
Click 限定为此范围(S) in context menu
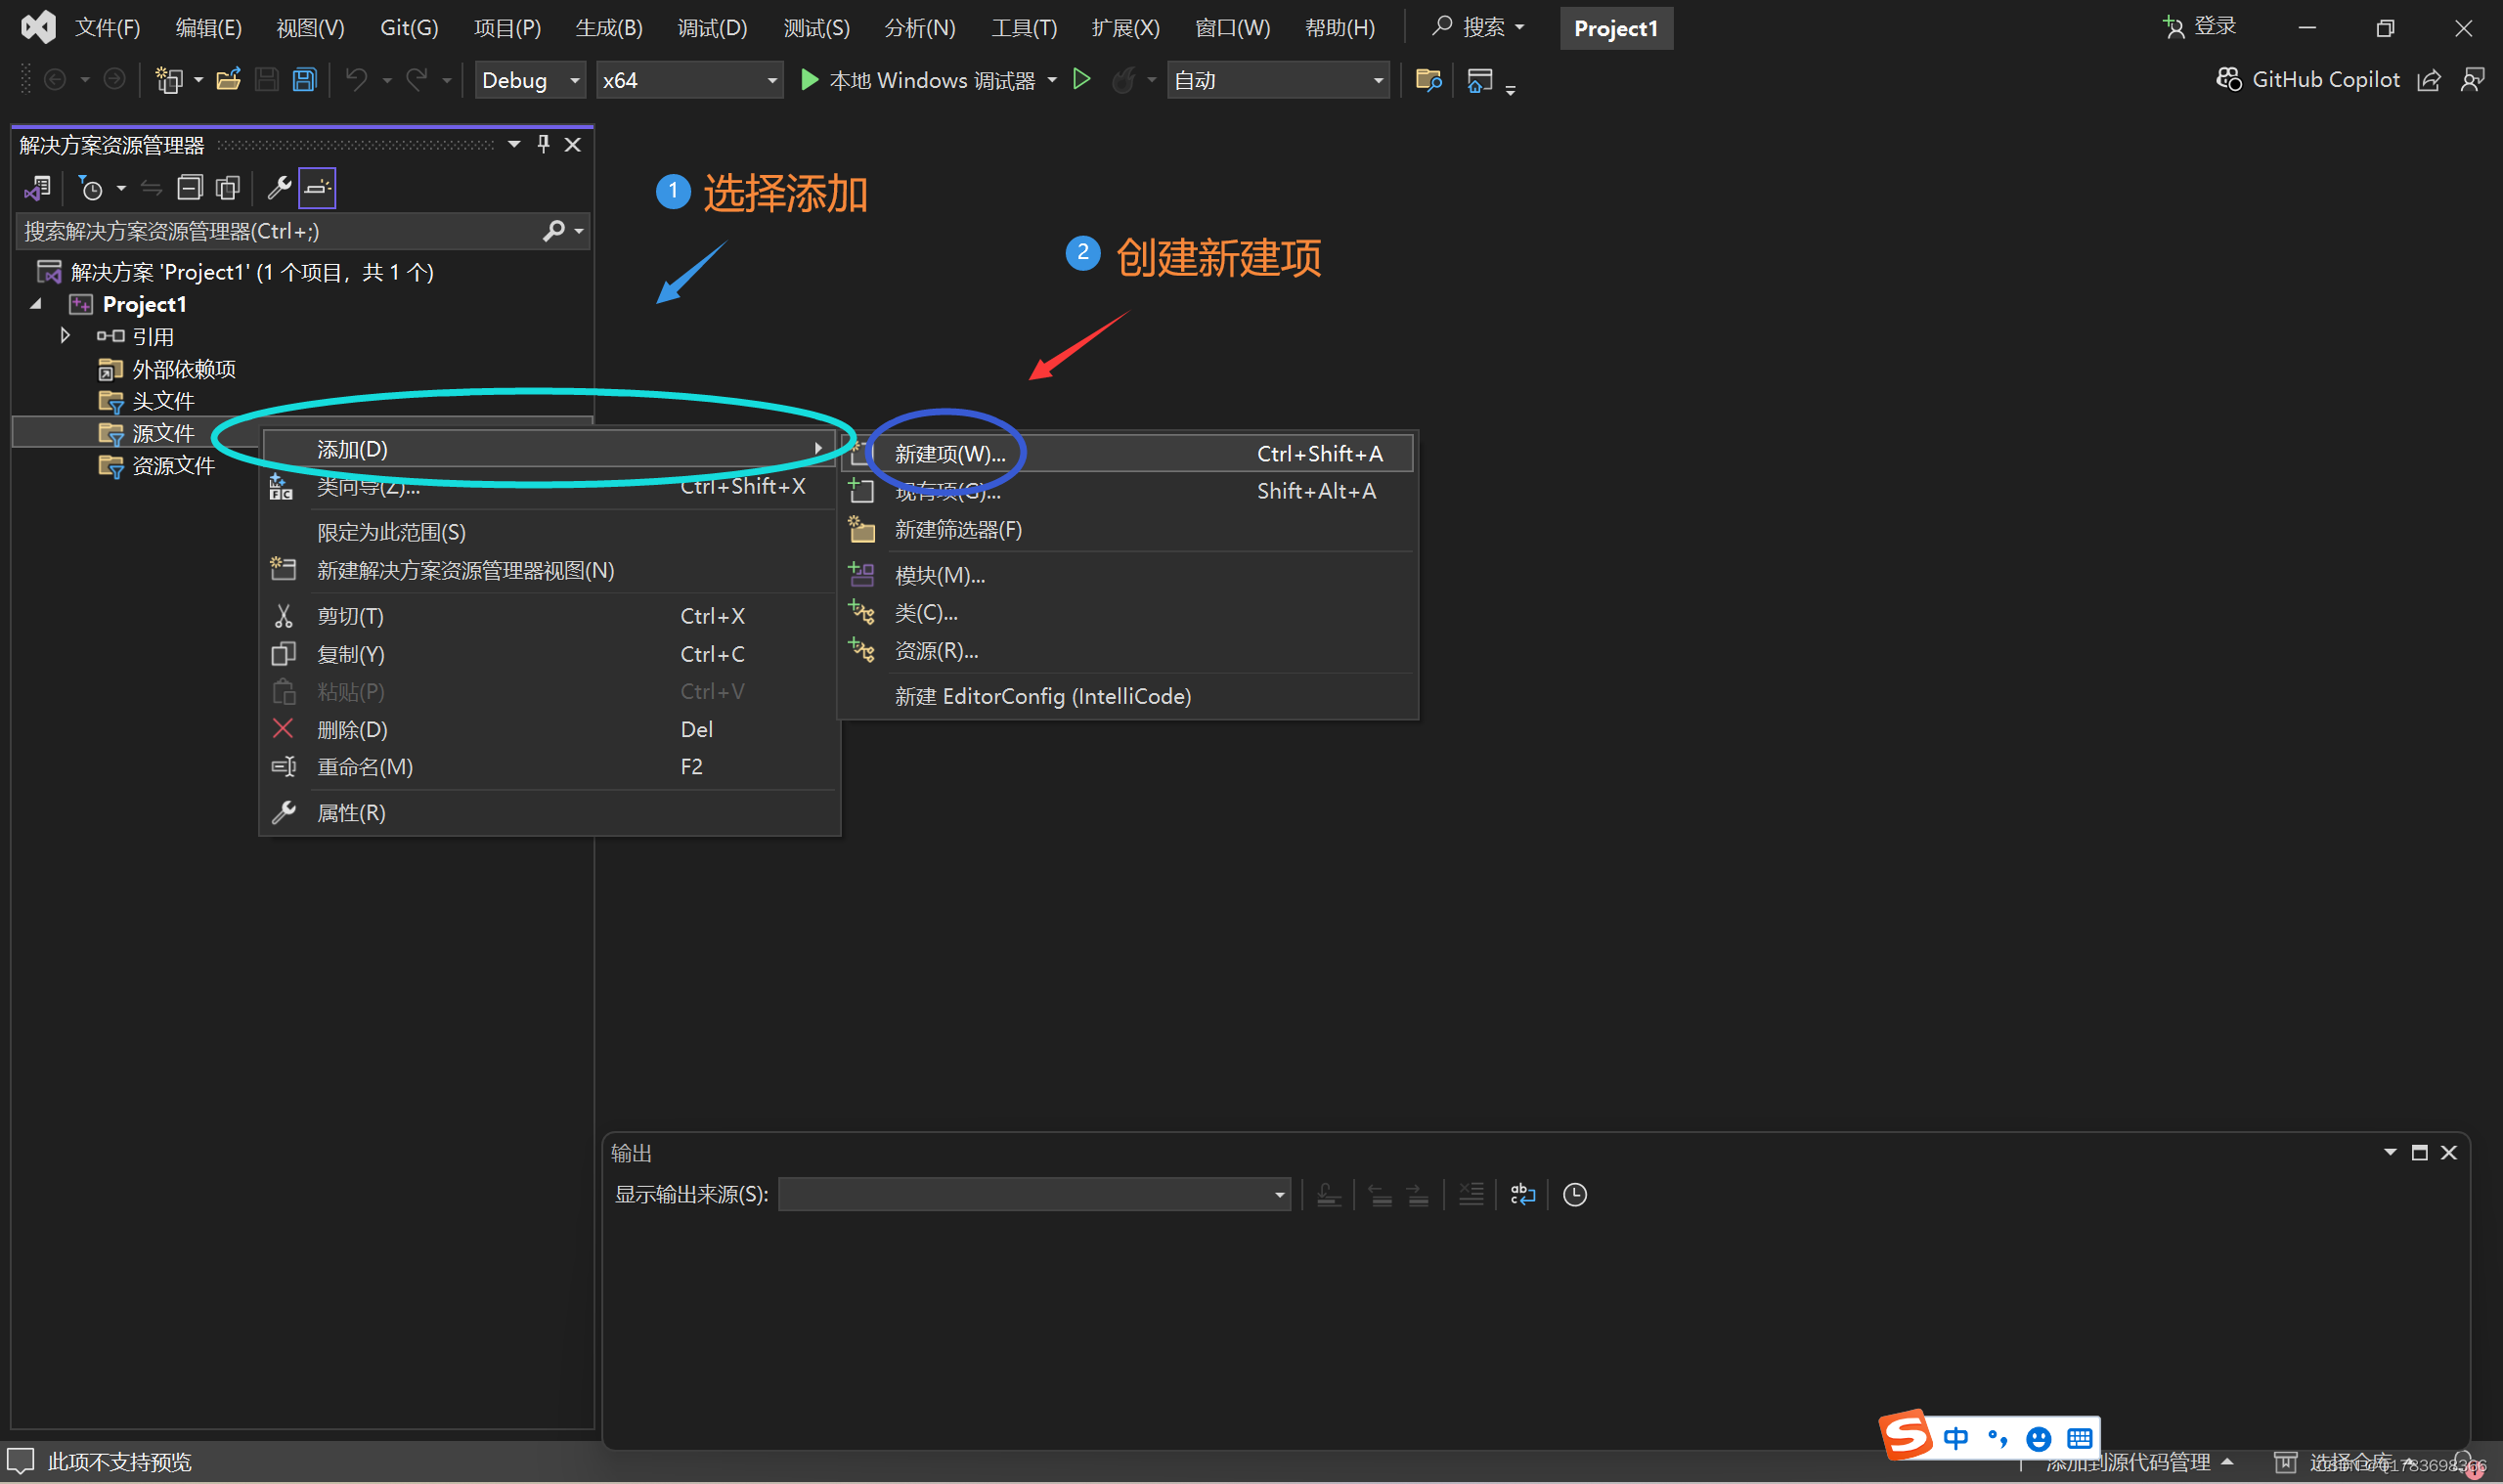548,532
